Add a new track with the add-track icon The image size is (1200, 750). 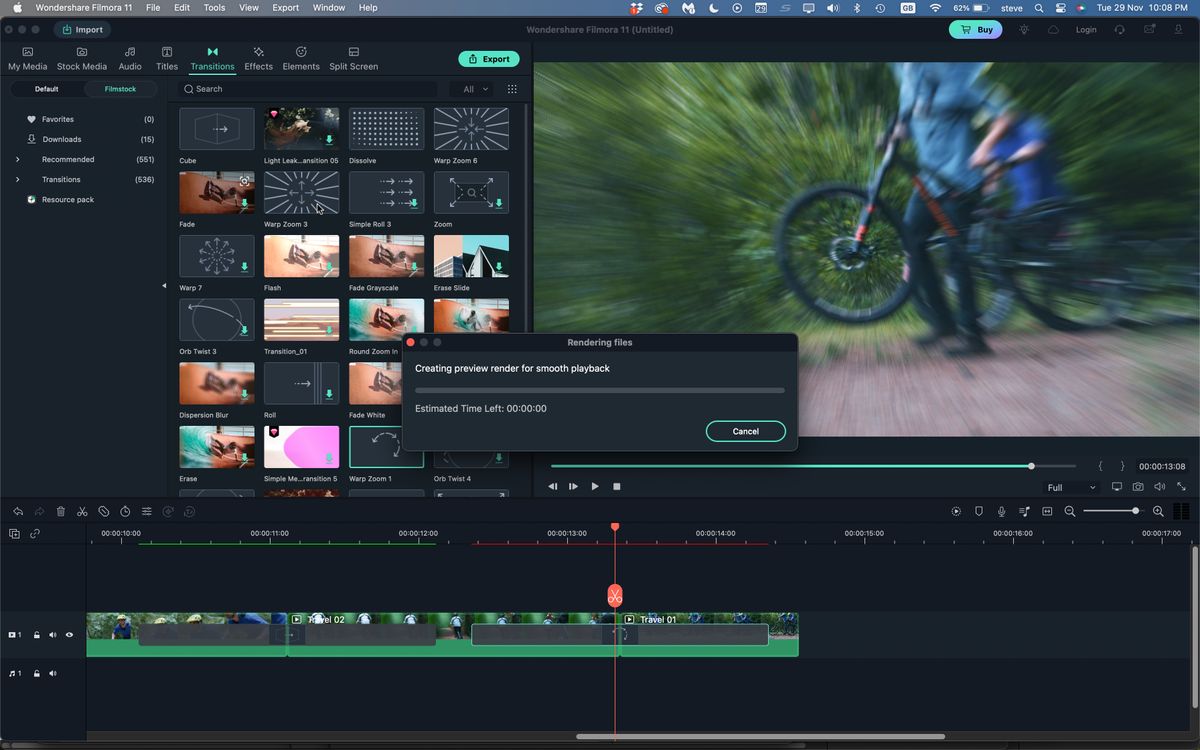[14, 534]
